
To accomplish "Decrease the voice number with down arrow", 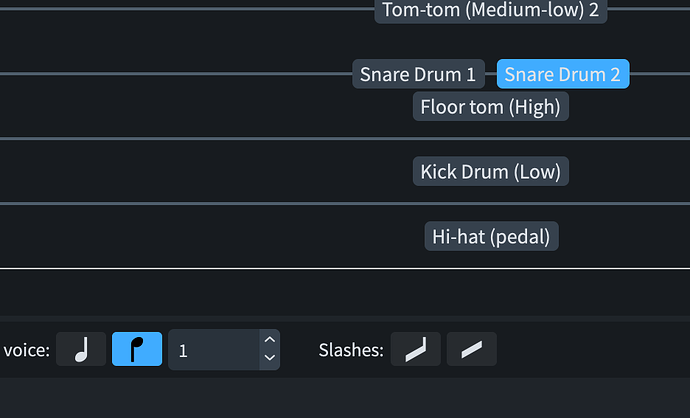I will pos(269,358).
